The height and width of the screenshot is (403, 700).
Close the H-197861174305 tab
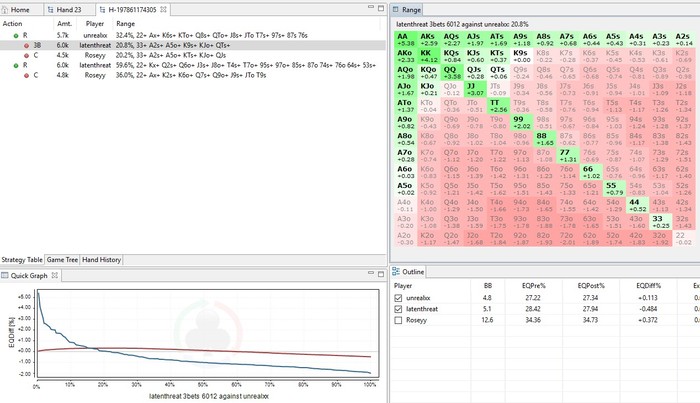point(163,9)
